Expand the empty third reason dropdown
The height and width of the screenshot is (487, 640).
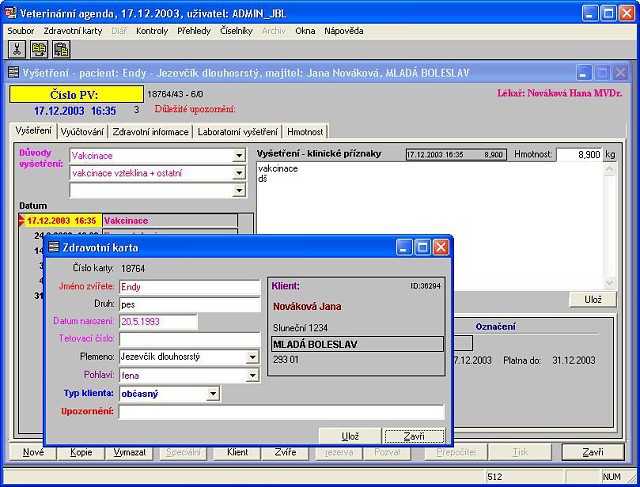tap(239, 190)
